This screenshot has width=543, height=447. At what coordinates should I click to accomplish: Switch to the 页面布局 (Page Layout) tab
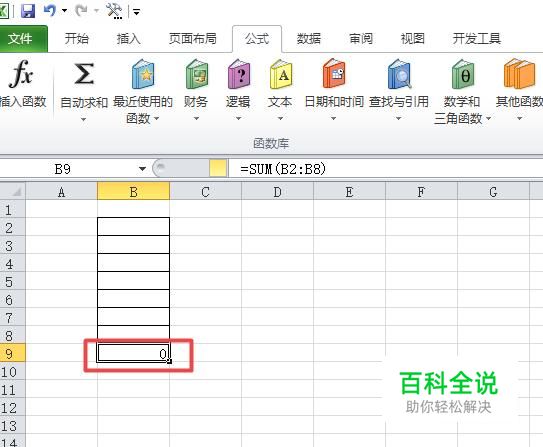(x=193, y=38)
